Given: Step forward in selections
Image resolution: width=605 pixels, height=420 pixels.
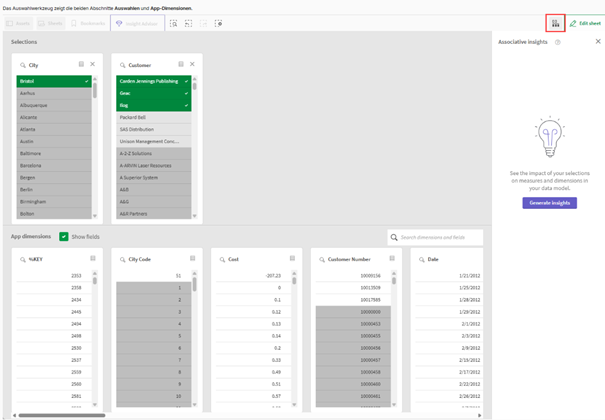Looking at the screenshot, I should click(203, 24).
